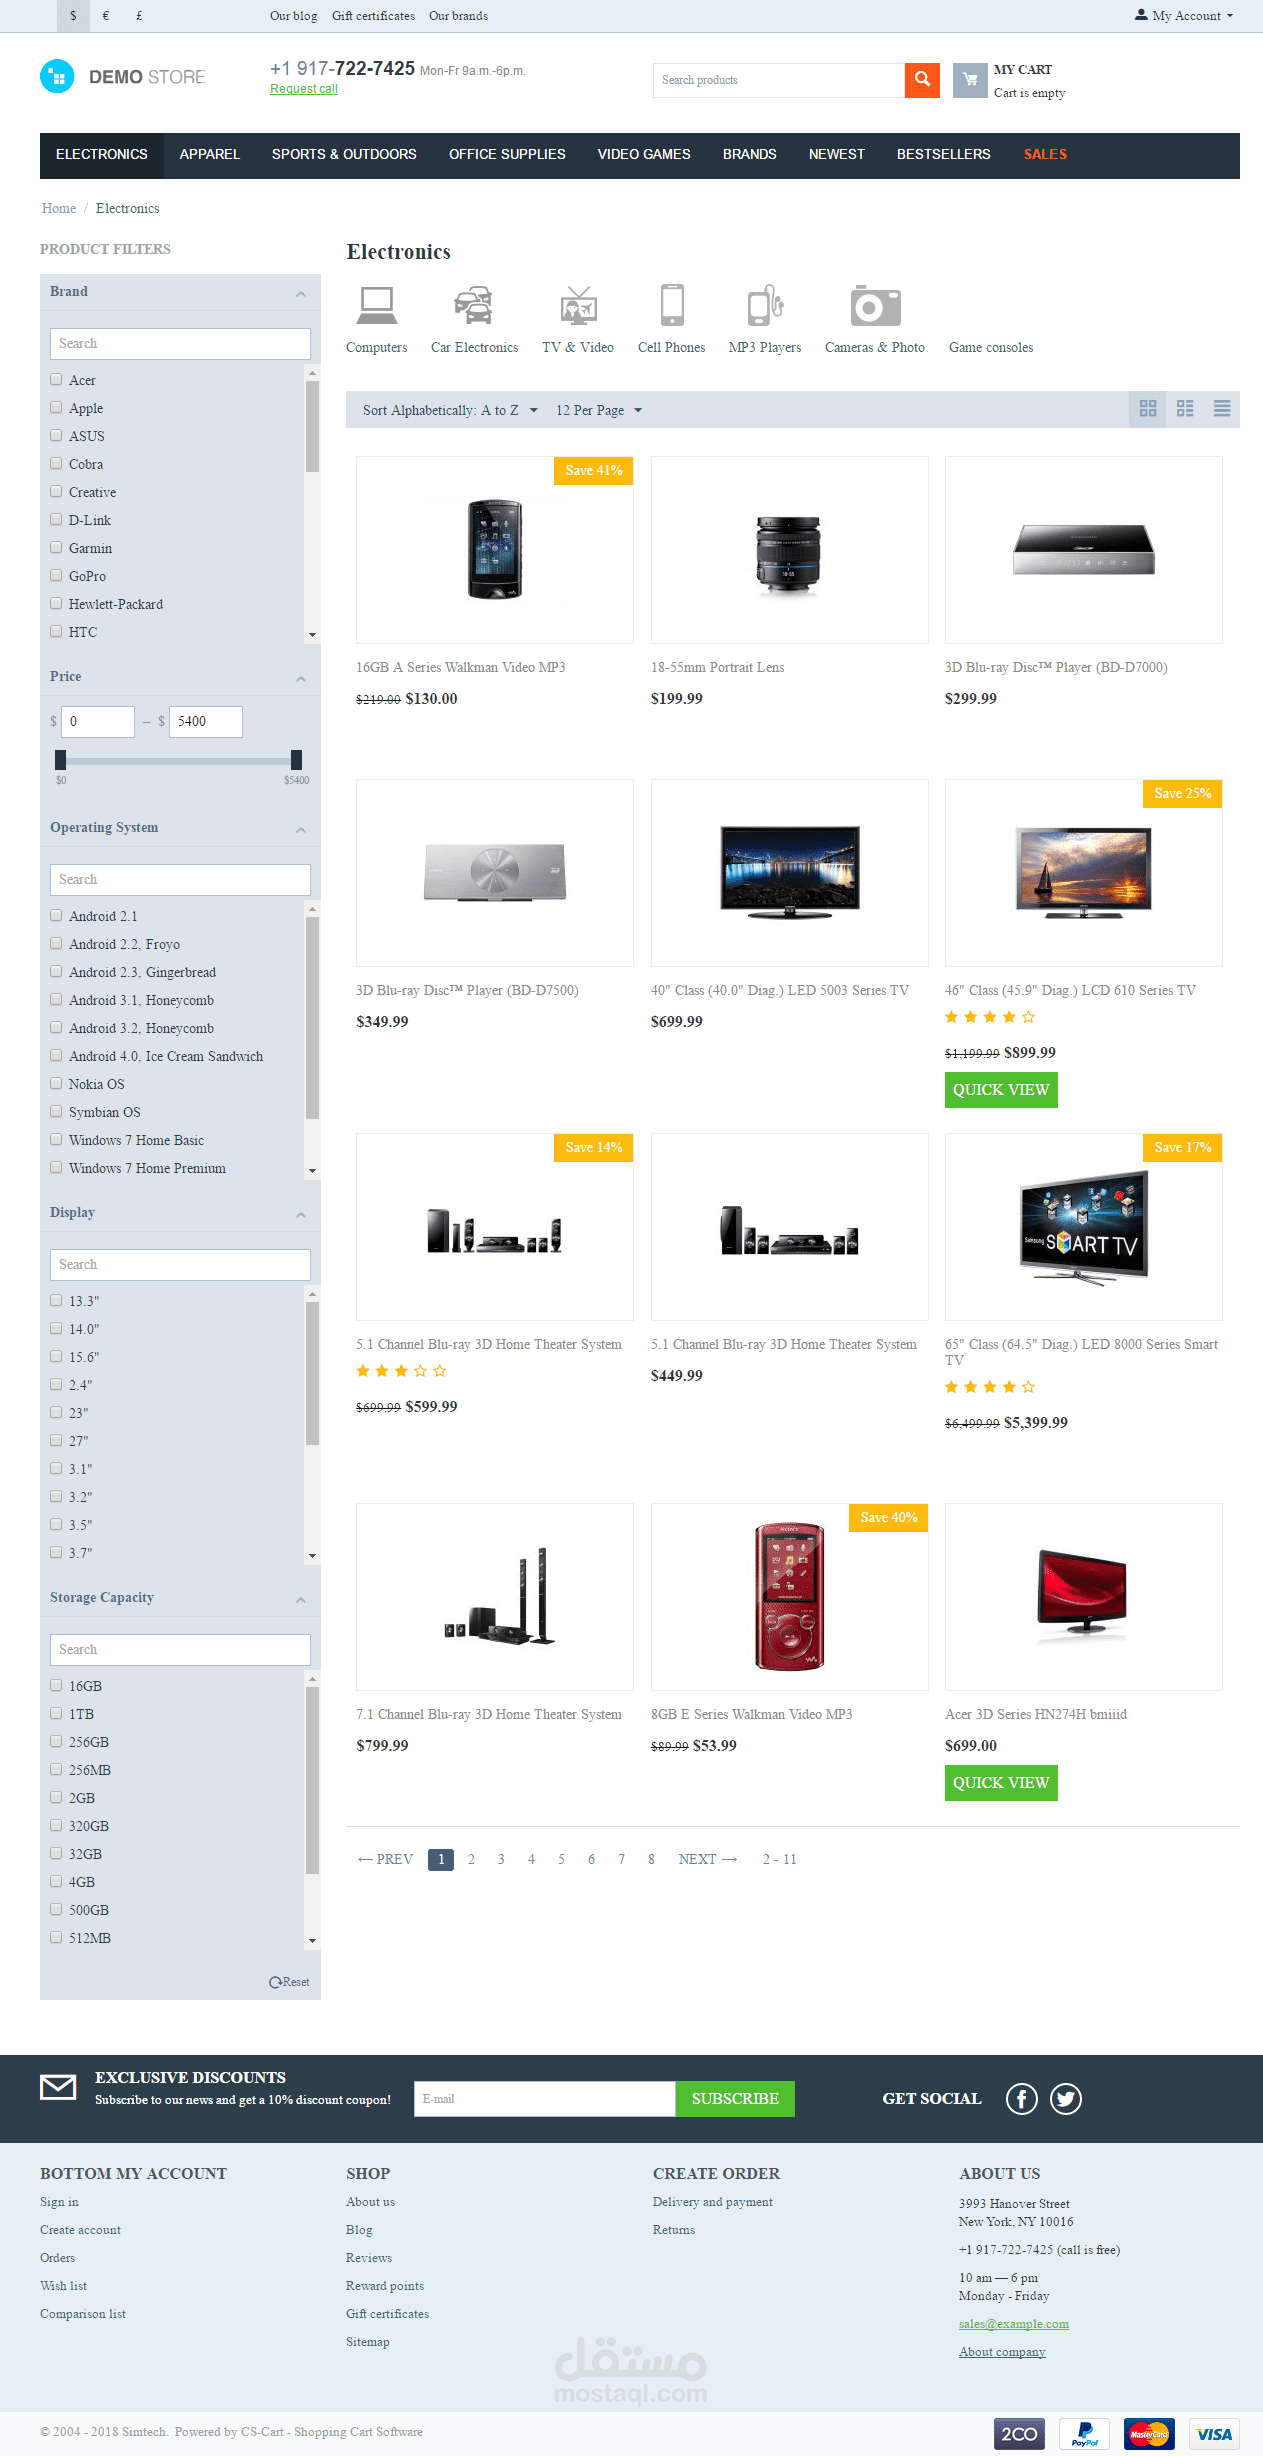Collapse the Display filter section
Screen dimensions: 1263x2456
[301, 1214]
